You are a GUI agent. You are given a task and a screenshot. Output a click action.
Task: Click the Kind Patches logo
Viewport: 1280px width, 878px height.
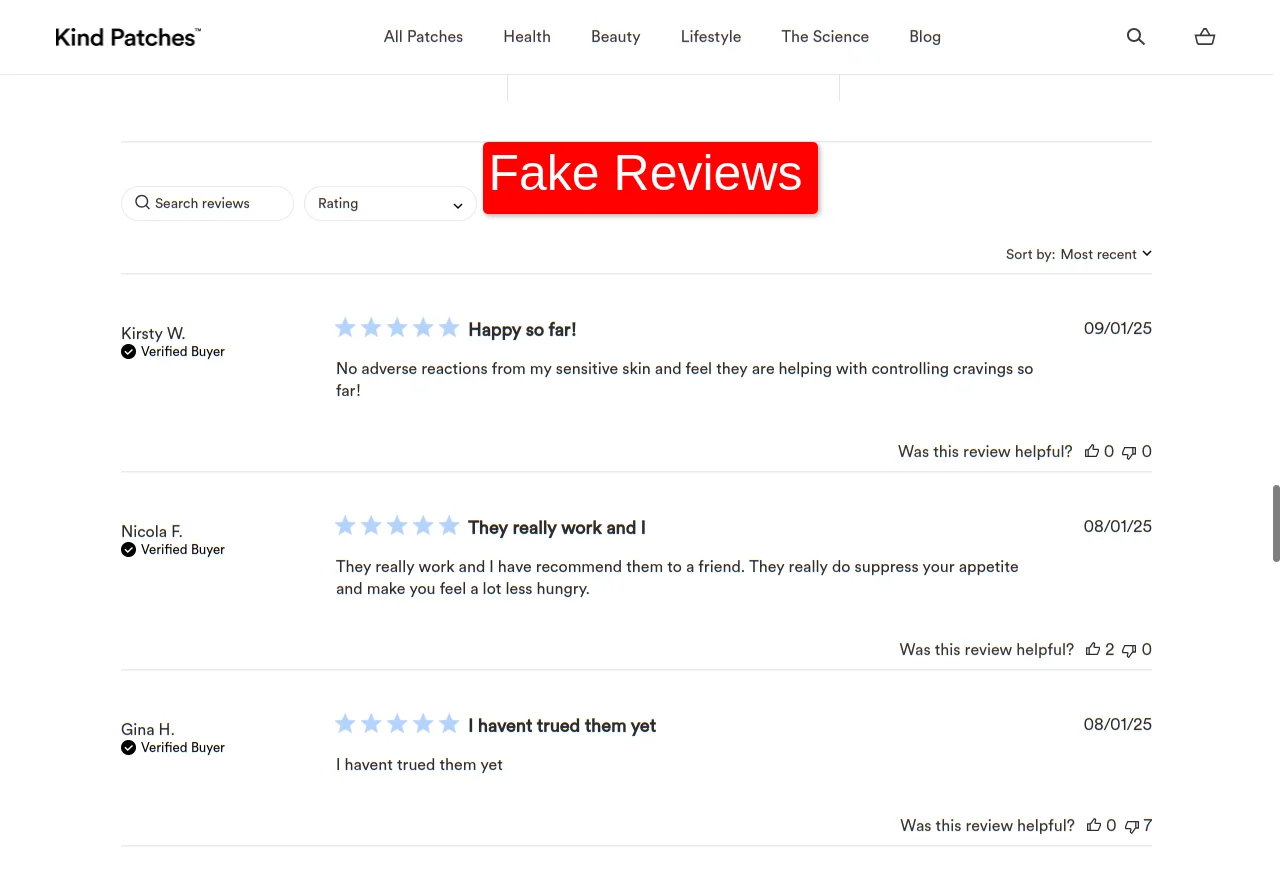(x=128, y=38)
